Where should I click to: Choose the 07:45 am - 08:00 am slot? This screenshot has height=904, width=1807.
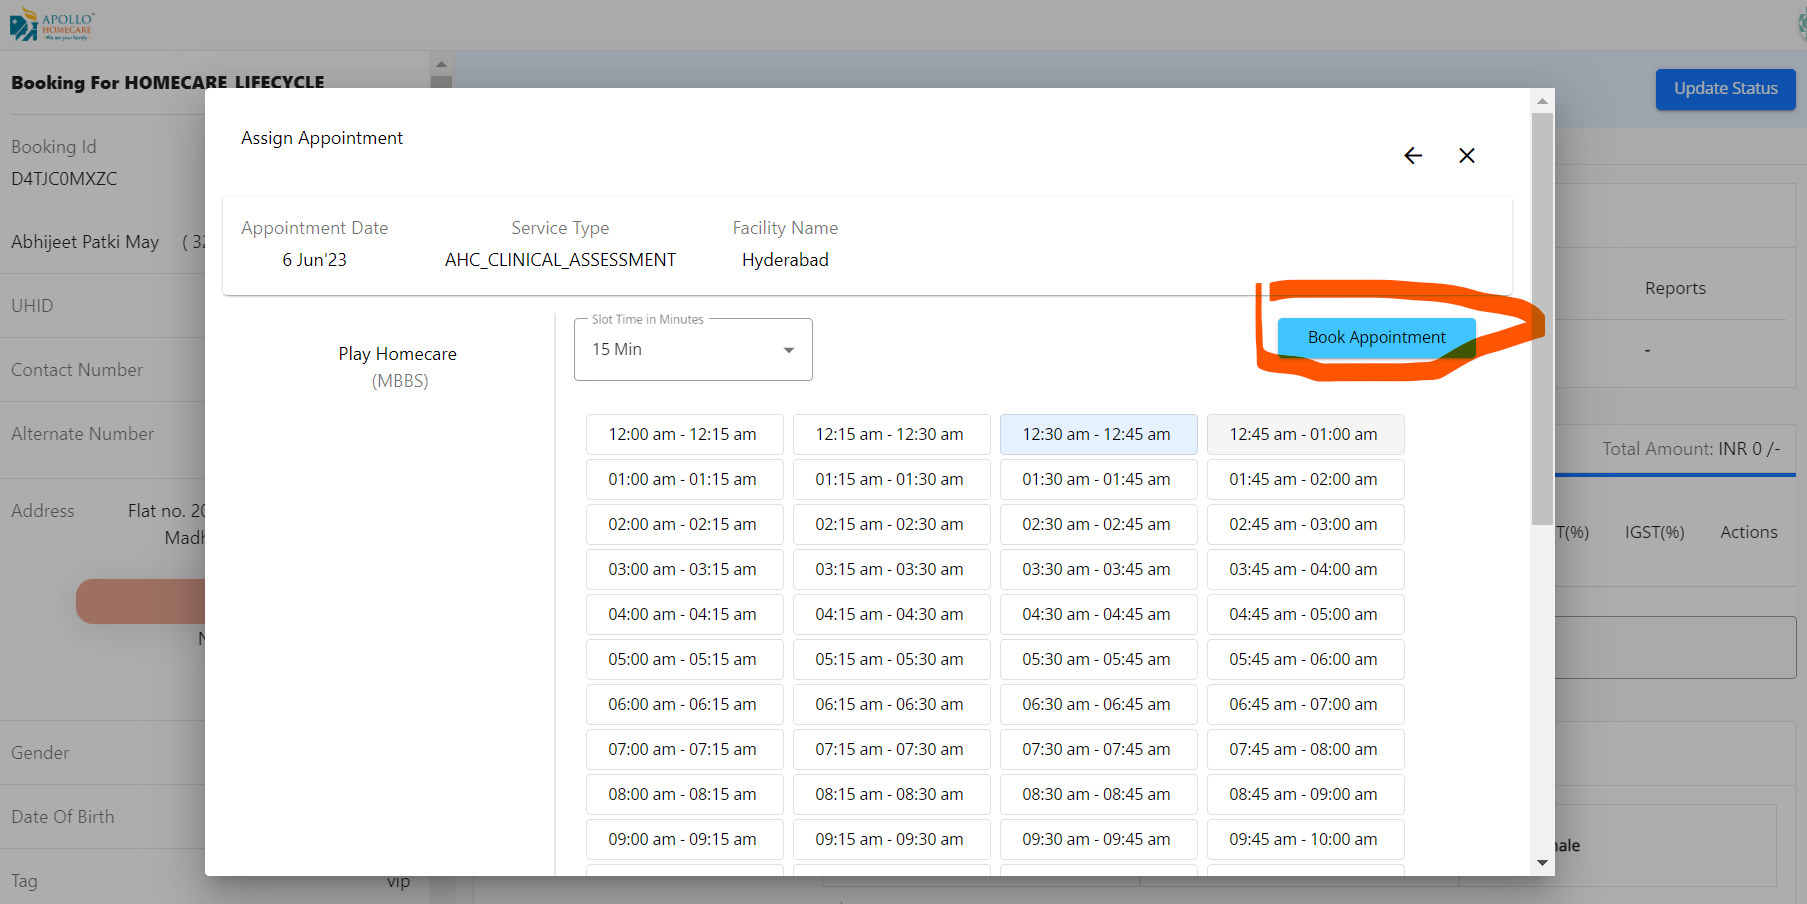[1304, 750]
